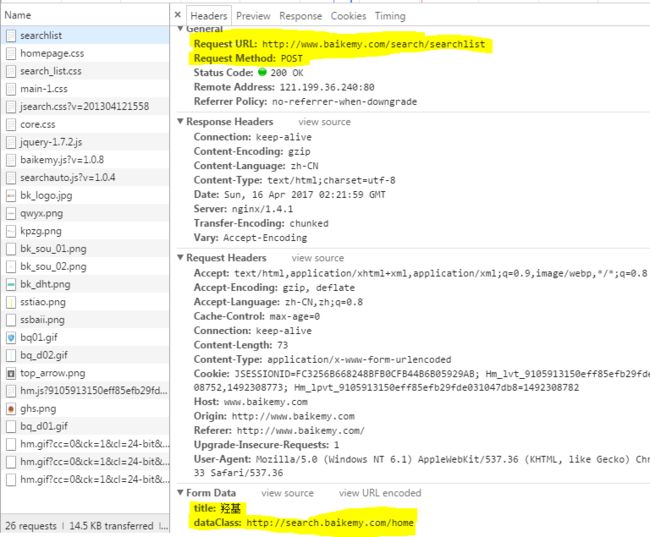Click the Request Method POST value
650x537 pixels.
(292, 58)
